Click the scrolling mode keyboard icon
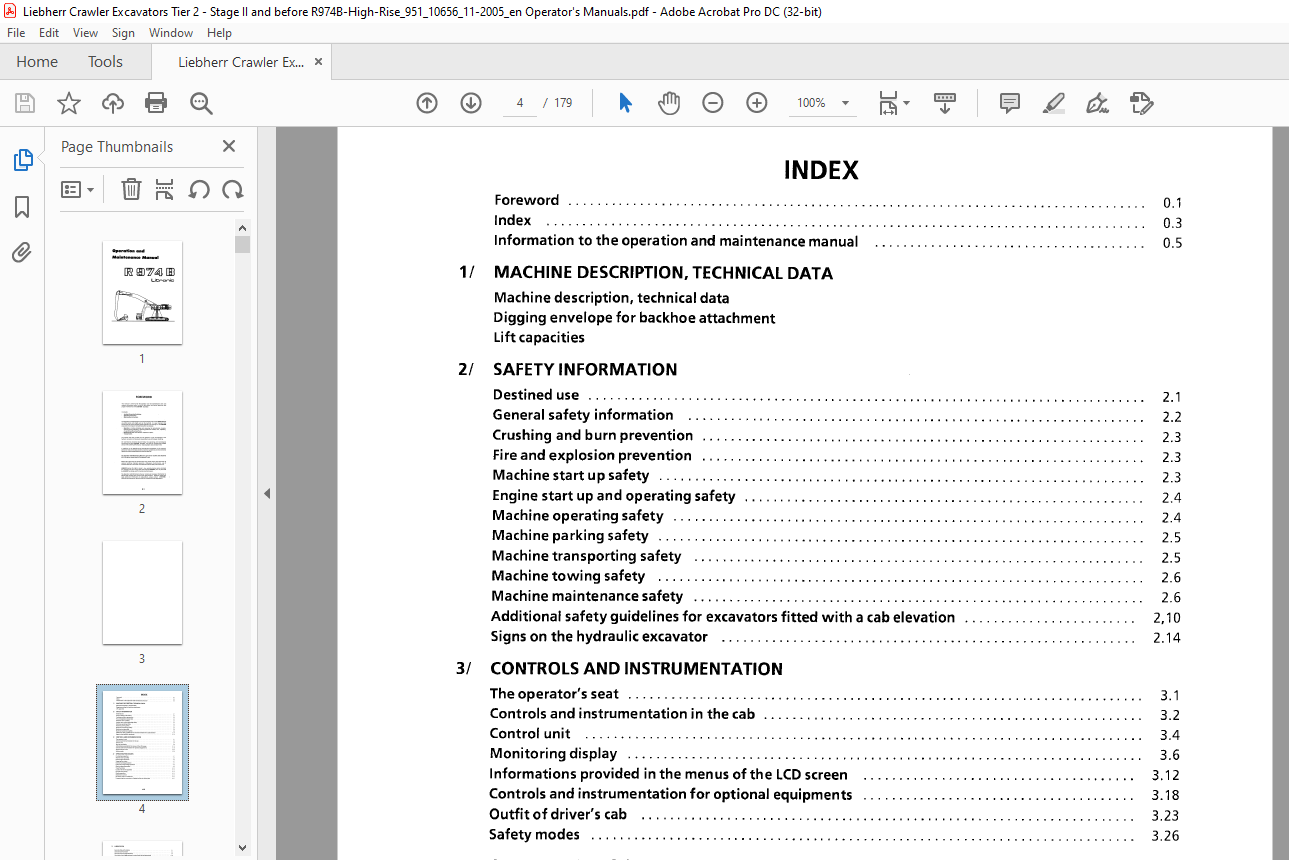The width and height of the screenshot is (1289, 860). click(945, 103)
